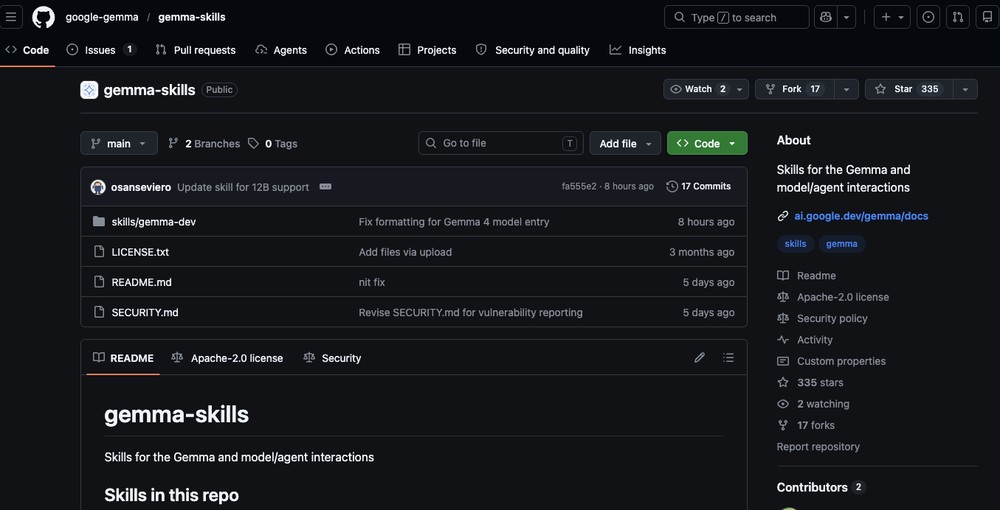Expand commit details ellipsis button
Screen dimensions: 1000x510
click(325, 187)
